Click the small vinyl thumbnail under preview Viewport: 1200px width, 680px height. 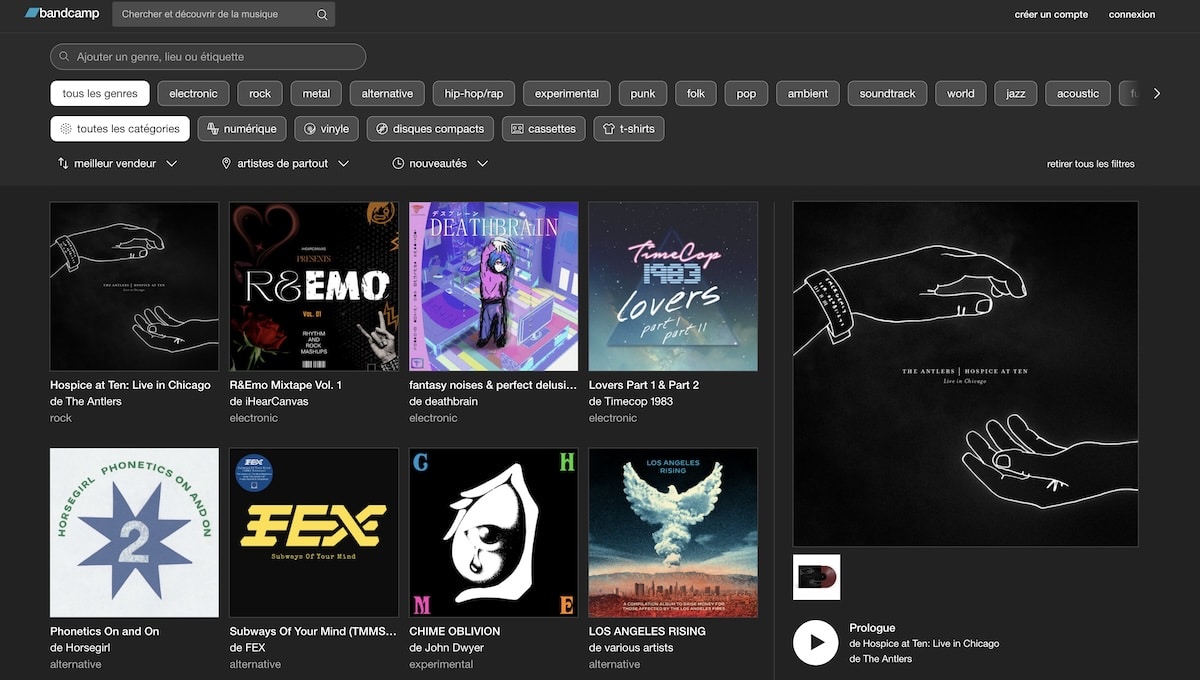816,577
